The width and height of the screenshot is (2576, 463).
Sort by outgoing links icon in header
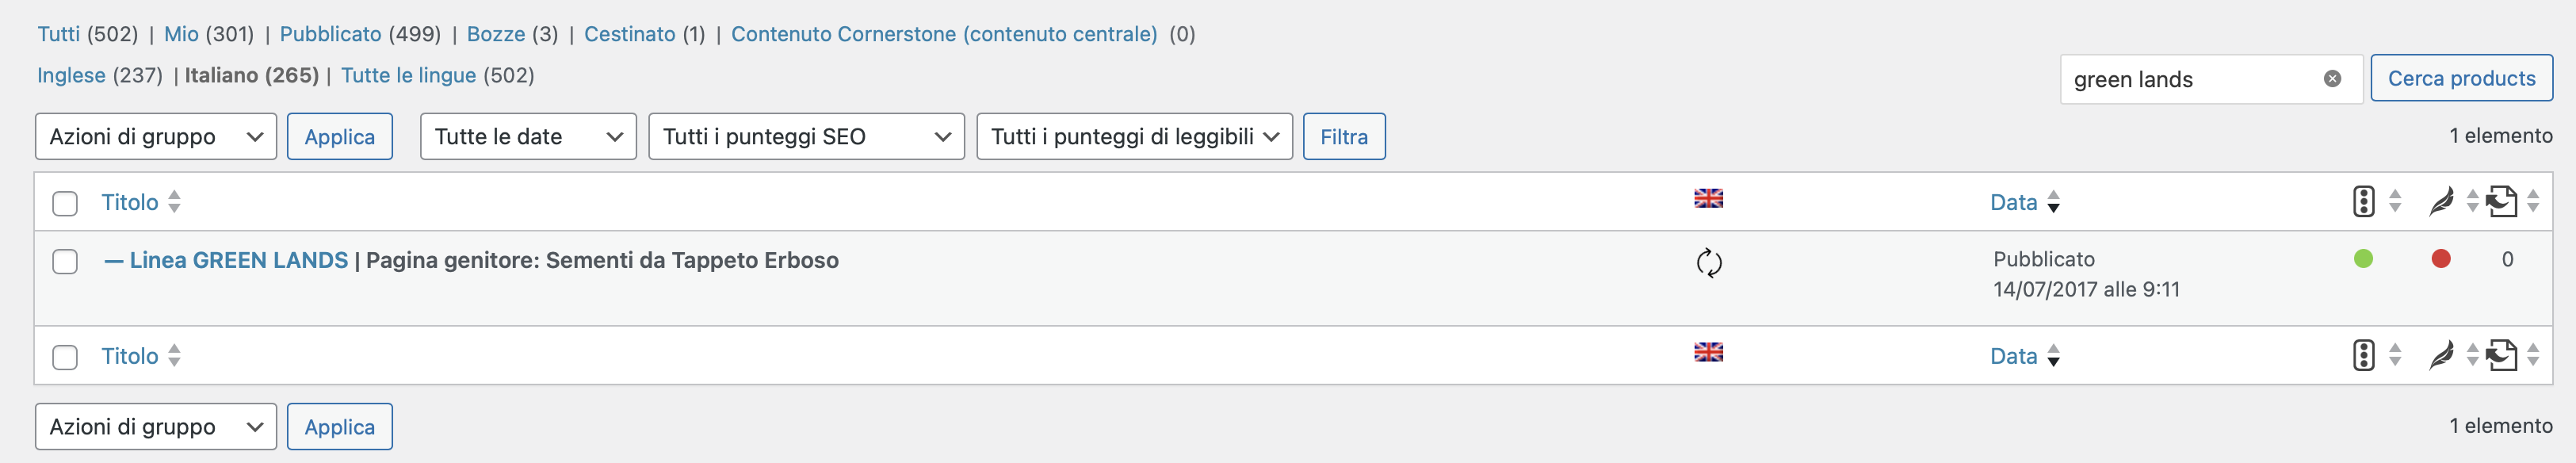pos(2501,201)
